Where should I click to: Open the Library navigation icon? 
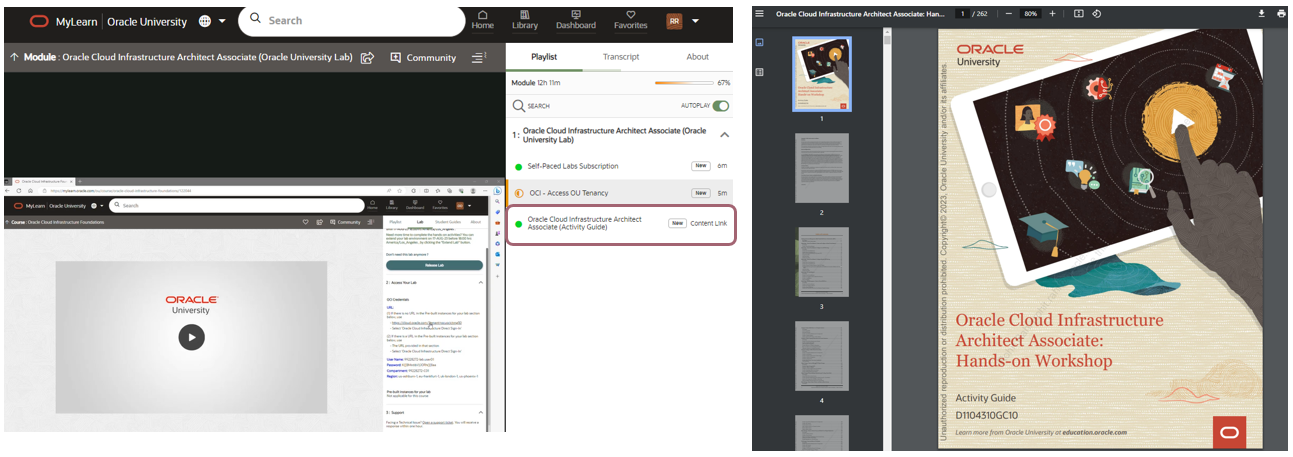click(527, 20)
